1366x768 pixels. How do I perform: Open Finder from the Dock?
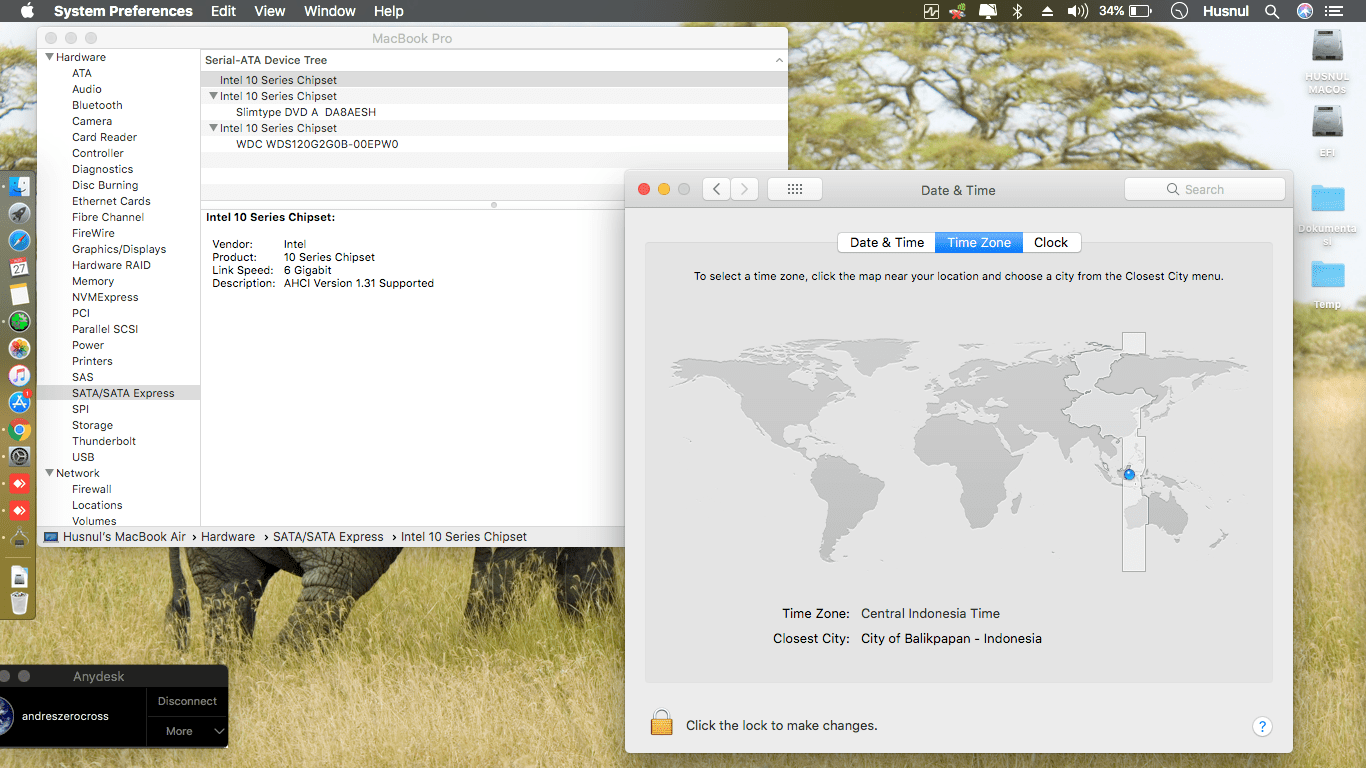[x=19, y=187]
